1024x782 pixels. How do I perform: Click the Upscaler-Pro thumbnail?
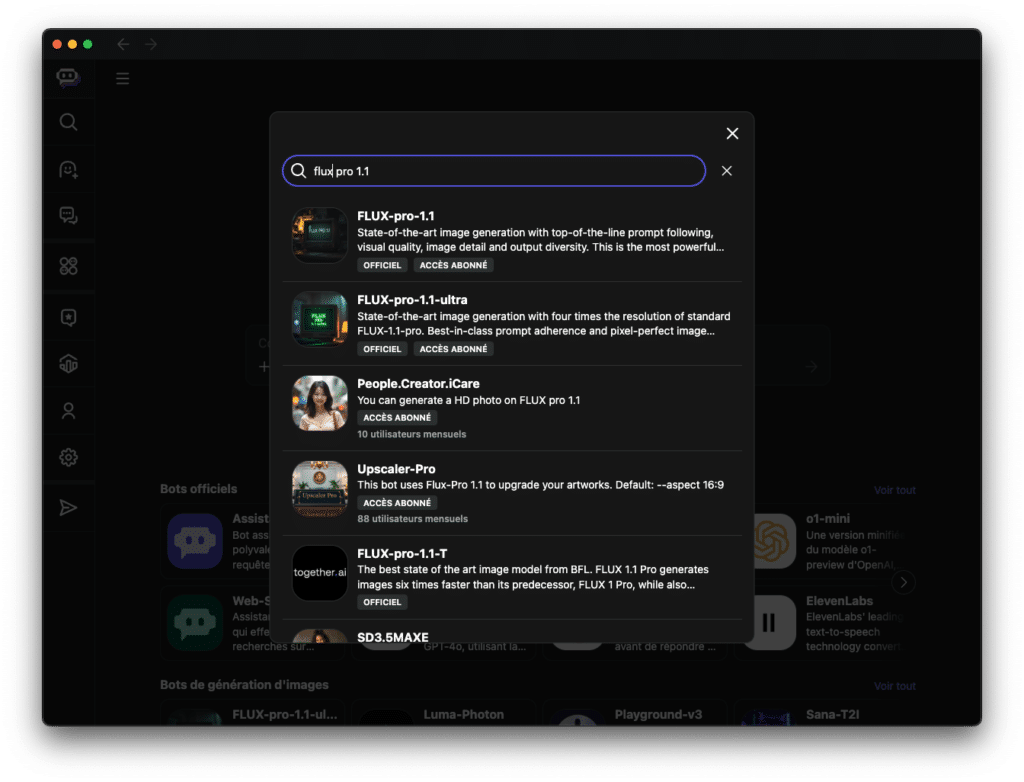pos(319,489)
